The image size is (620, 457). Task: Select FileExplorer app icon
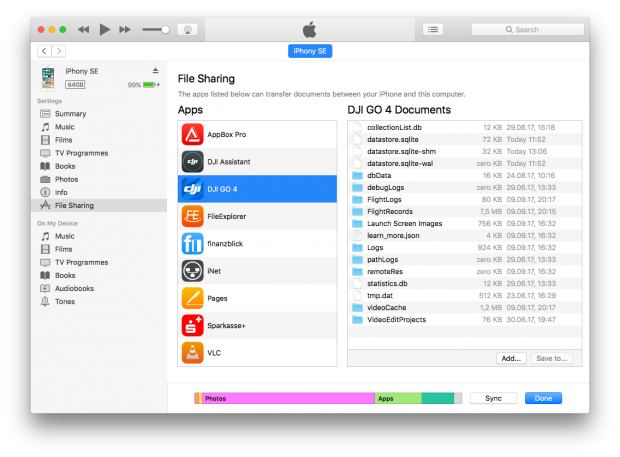[x=193, y=216]
